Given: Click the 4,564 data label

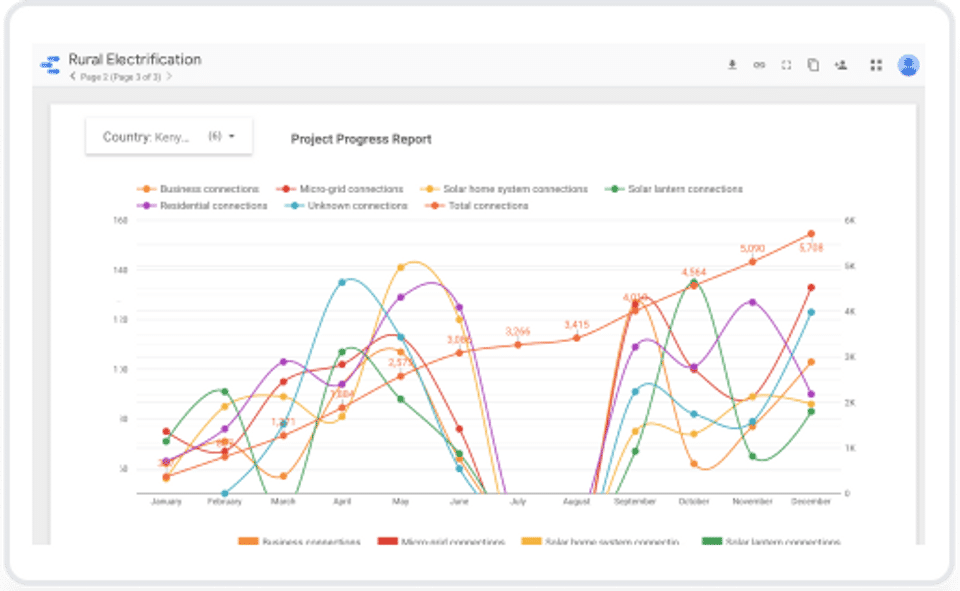Looking at the screenshot, I should point(694,272).
